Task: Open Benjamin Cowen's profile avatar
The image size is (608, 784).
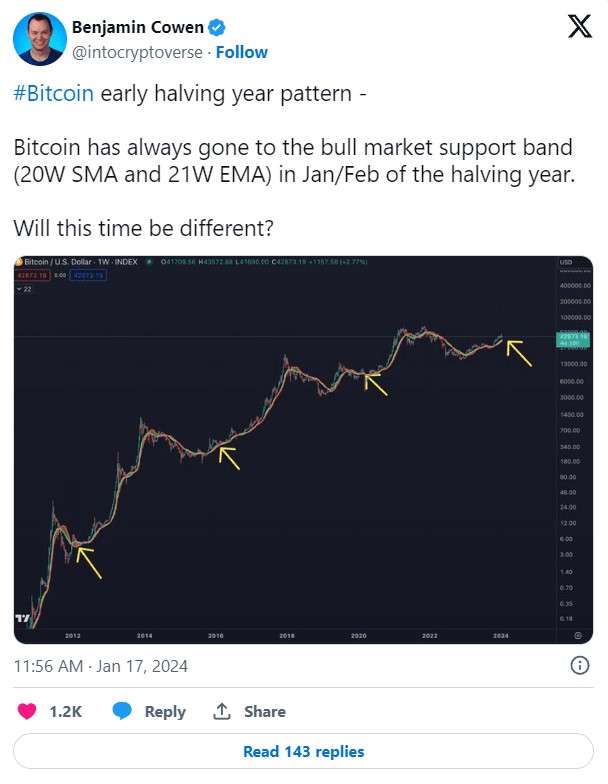Action: point(40,39)
